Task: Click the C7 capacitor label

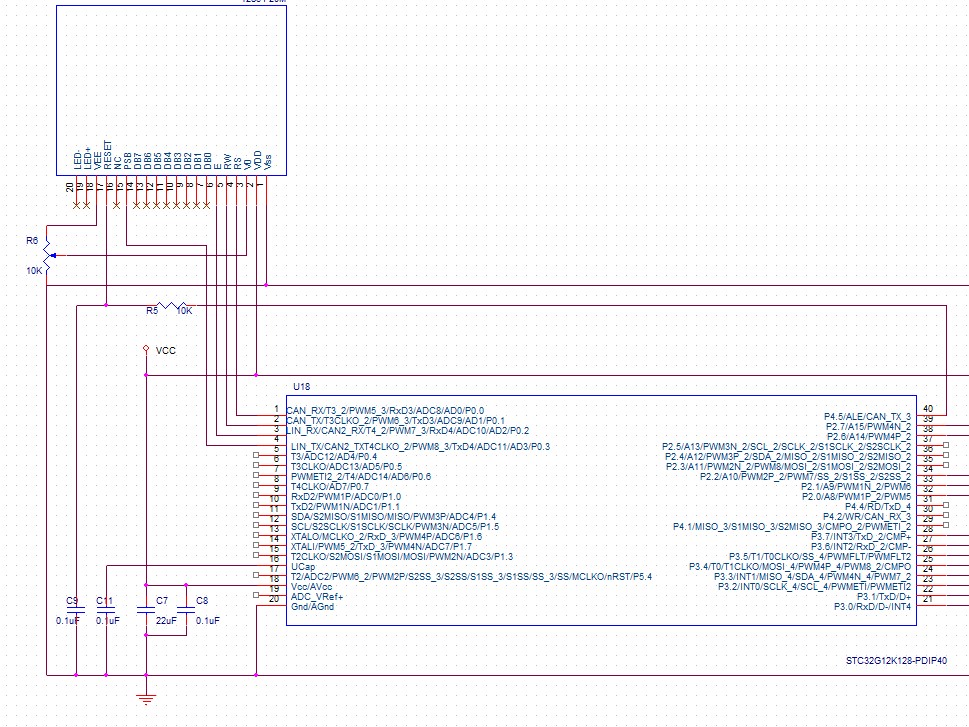Action: pos(162,600)
